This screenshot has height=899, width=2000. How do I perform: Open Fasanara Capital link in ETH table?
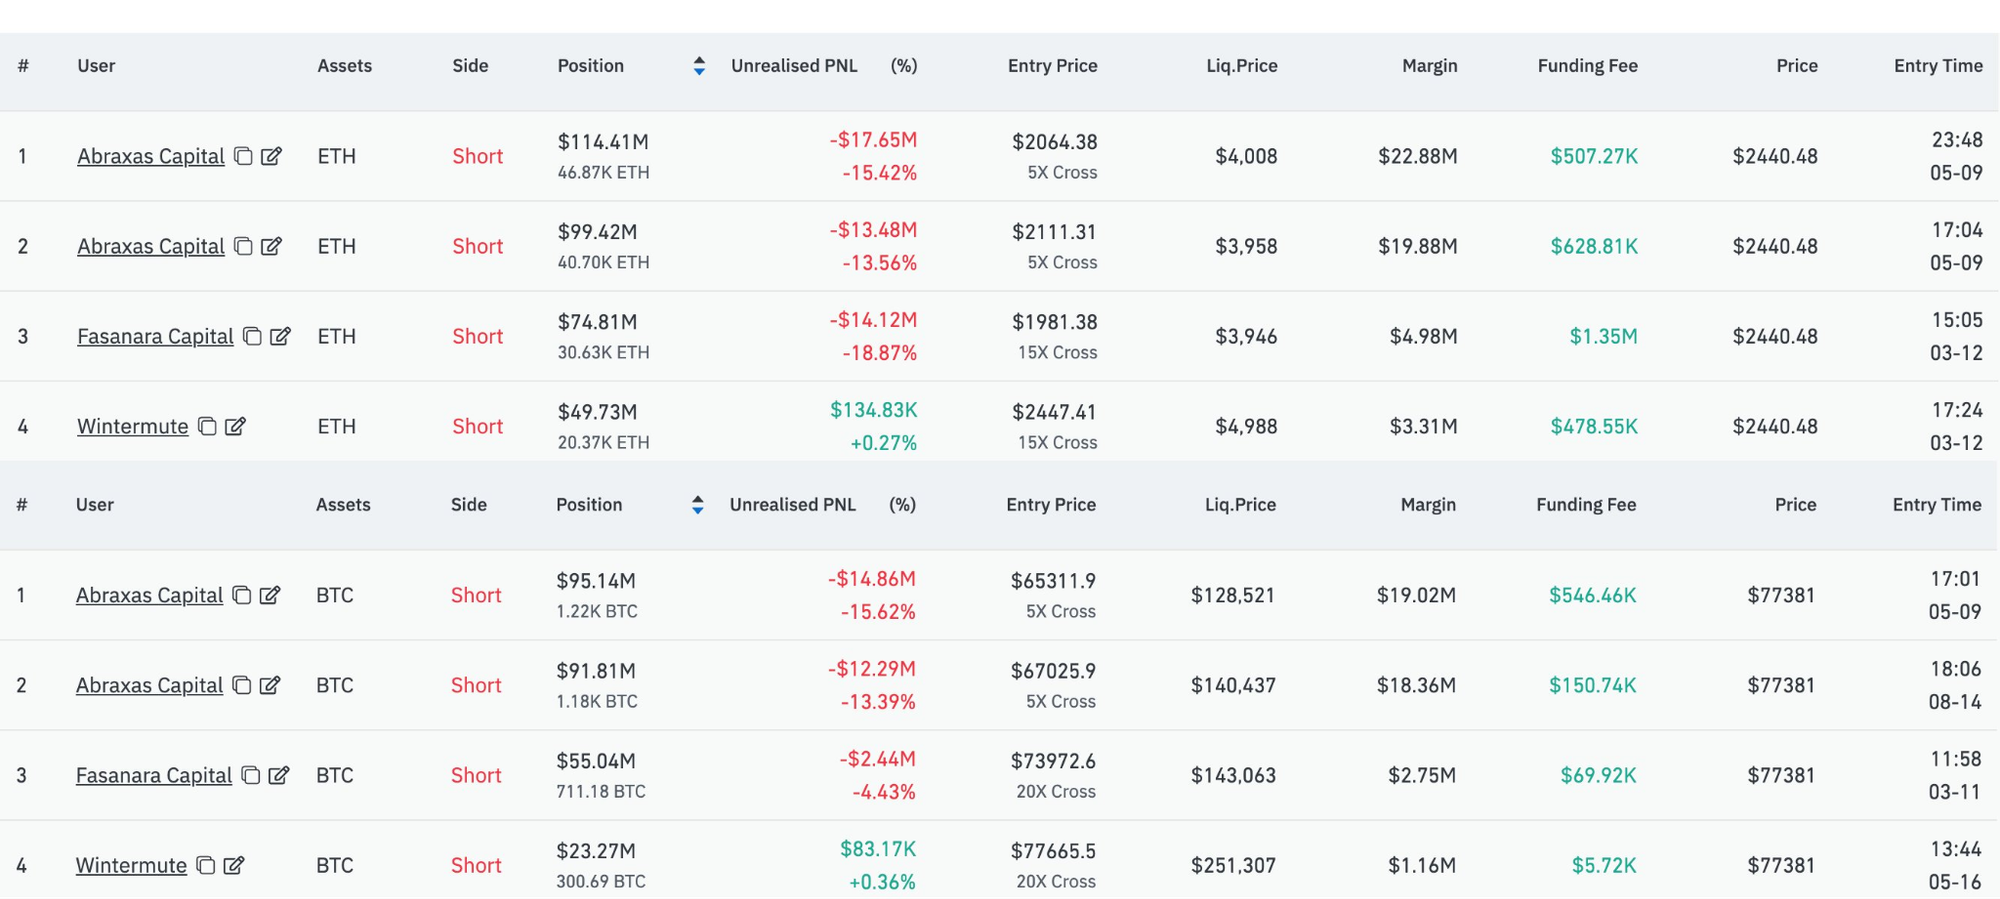[155, 336]
